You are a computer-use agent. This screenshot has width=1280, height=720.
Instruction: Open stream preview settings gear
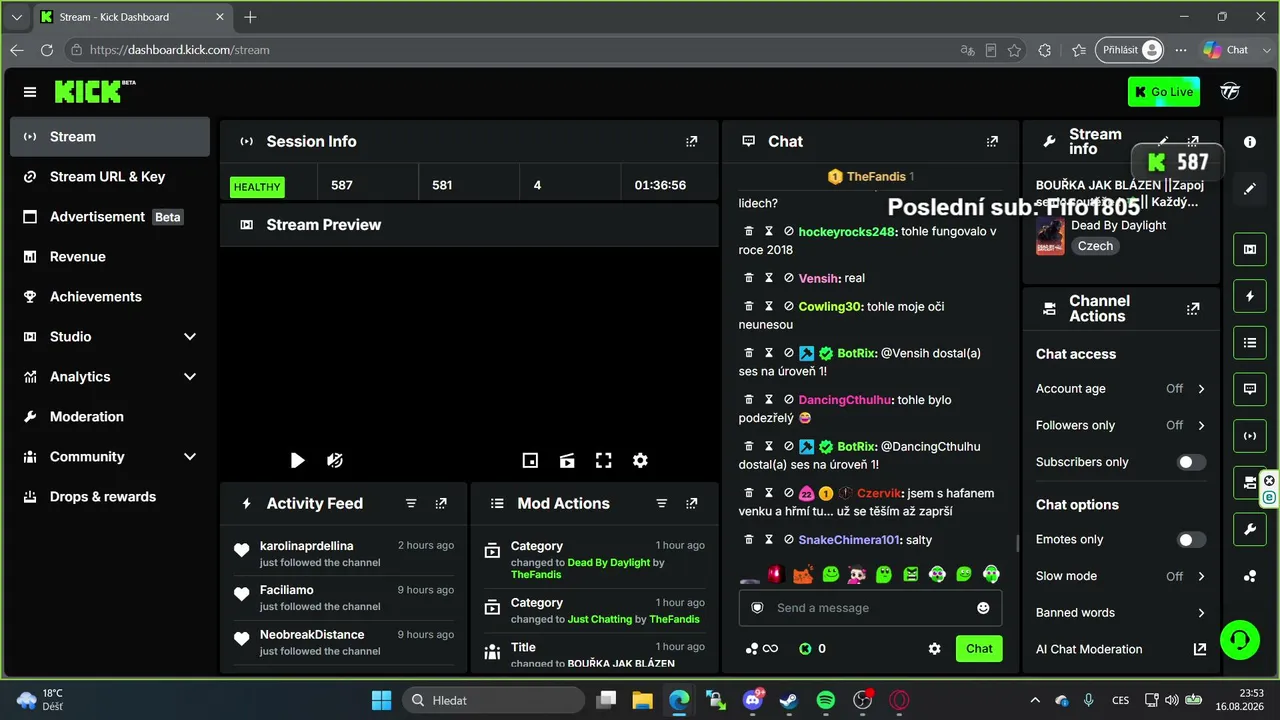click(x=640, y=460)
